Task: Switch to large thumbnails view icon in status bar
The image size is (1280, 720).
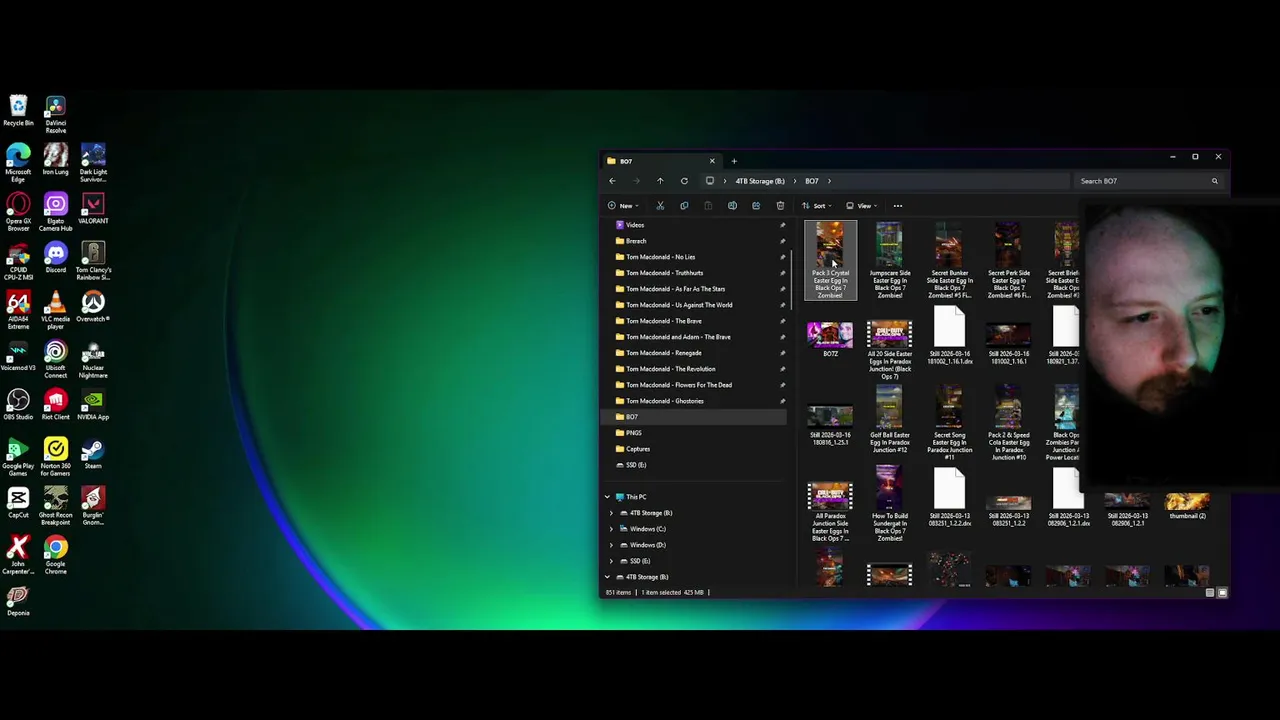Action: (x=1222, y=593)
